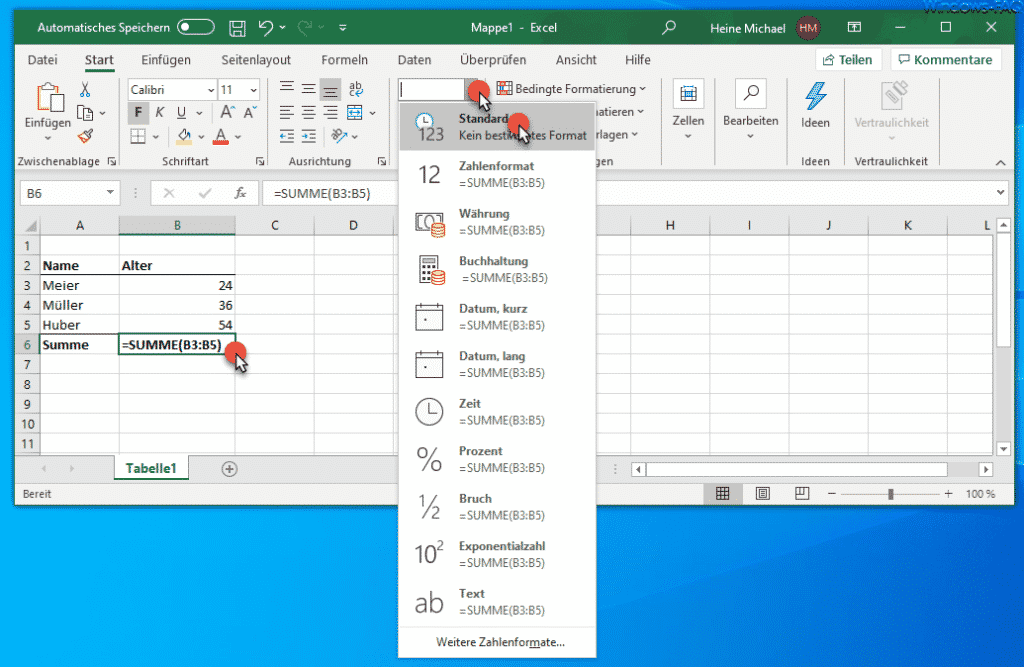
Task: Click the horizontal scrollbar track
Action: [796, 469]
